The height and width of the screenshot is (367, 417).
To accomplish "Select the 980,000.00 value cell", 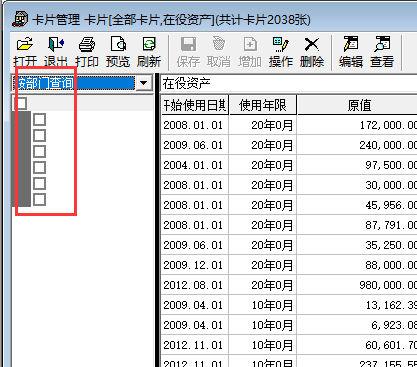I will pos(357,285).
